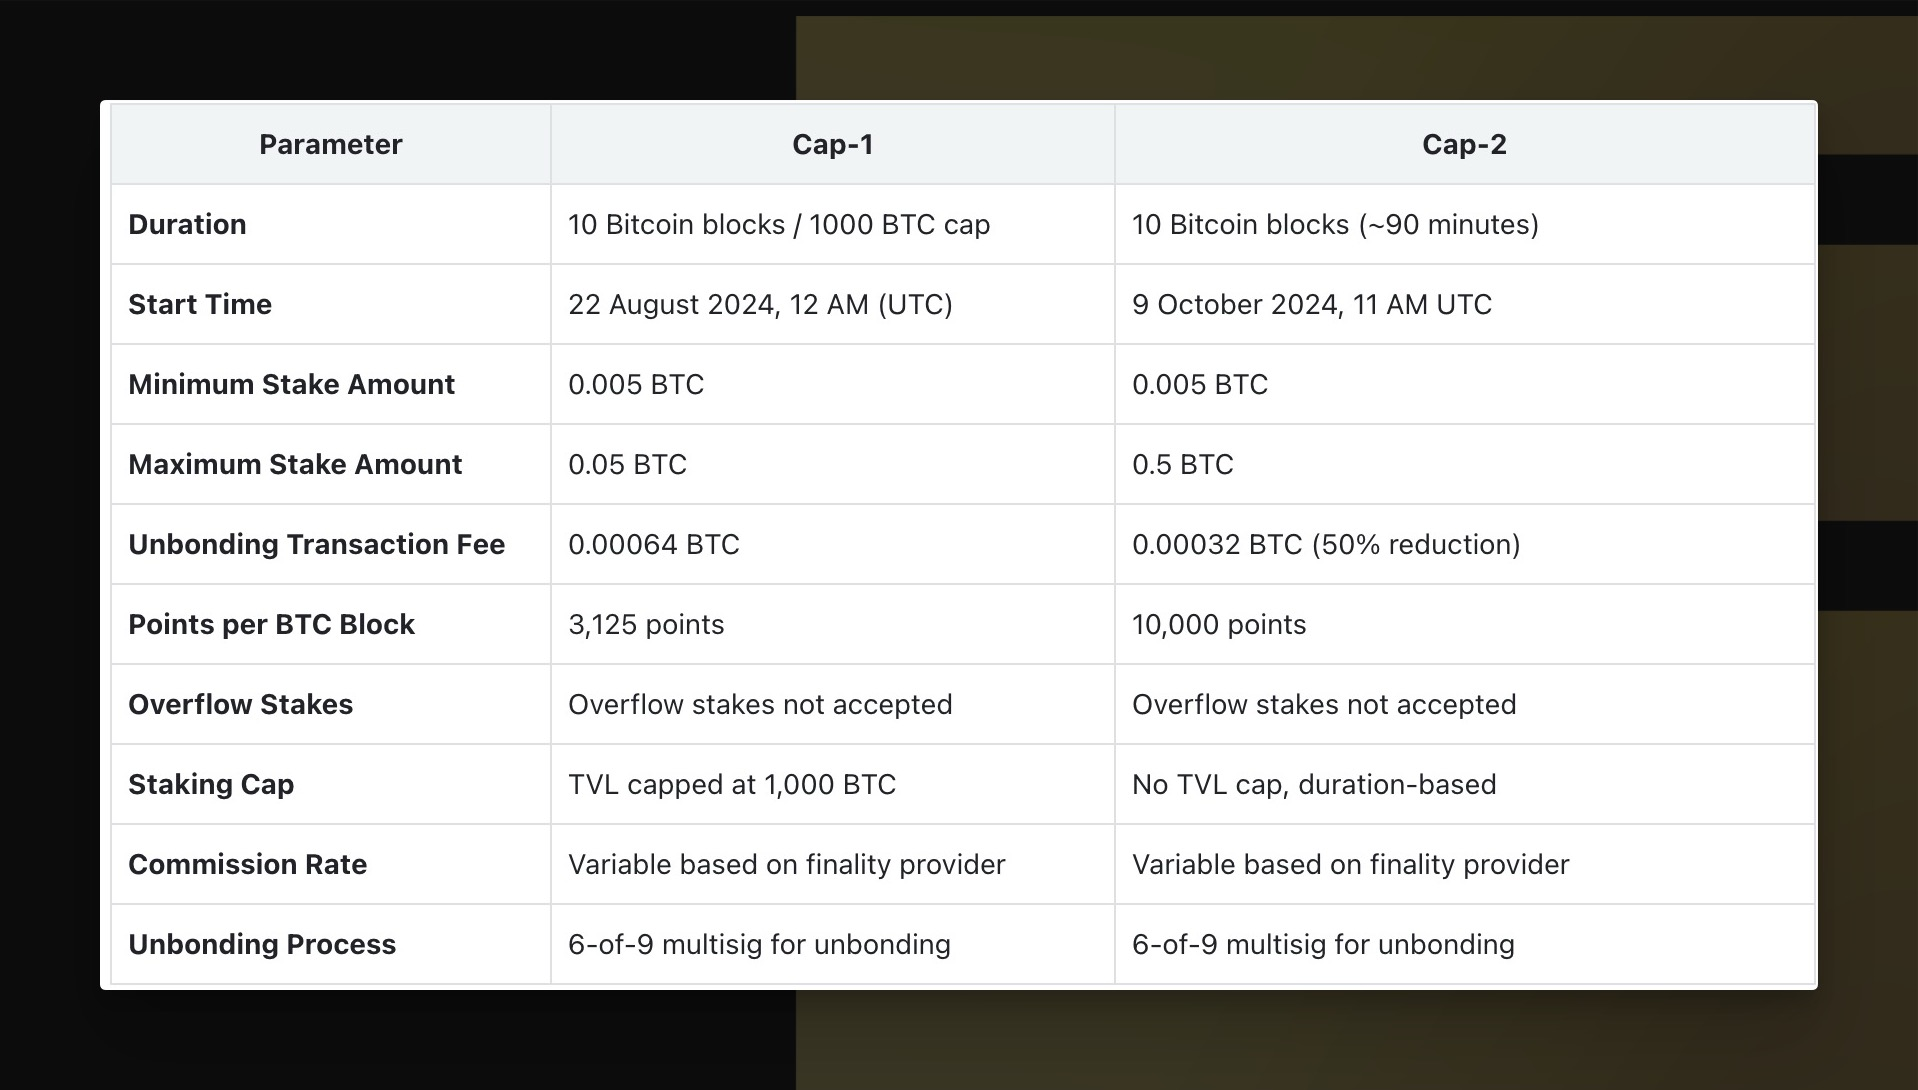Image resolution: width=1918 pixels, height=1090 pixels.
Task: Select the Minimum Stake Amount label
Action: click(x=291, y=384)
